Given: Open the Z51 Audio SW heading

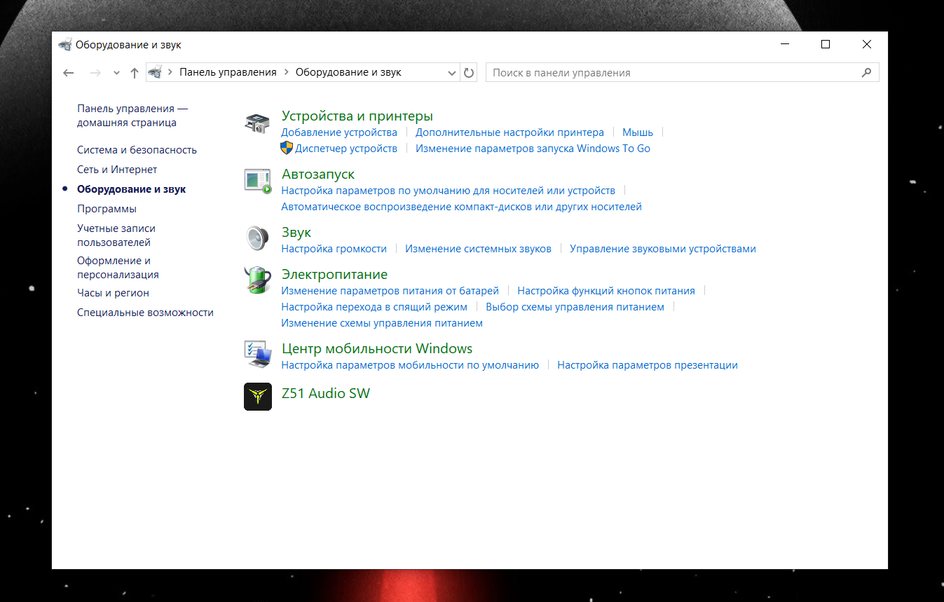Looking at the screenshot, I should [326, 394].
